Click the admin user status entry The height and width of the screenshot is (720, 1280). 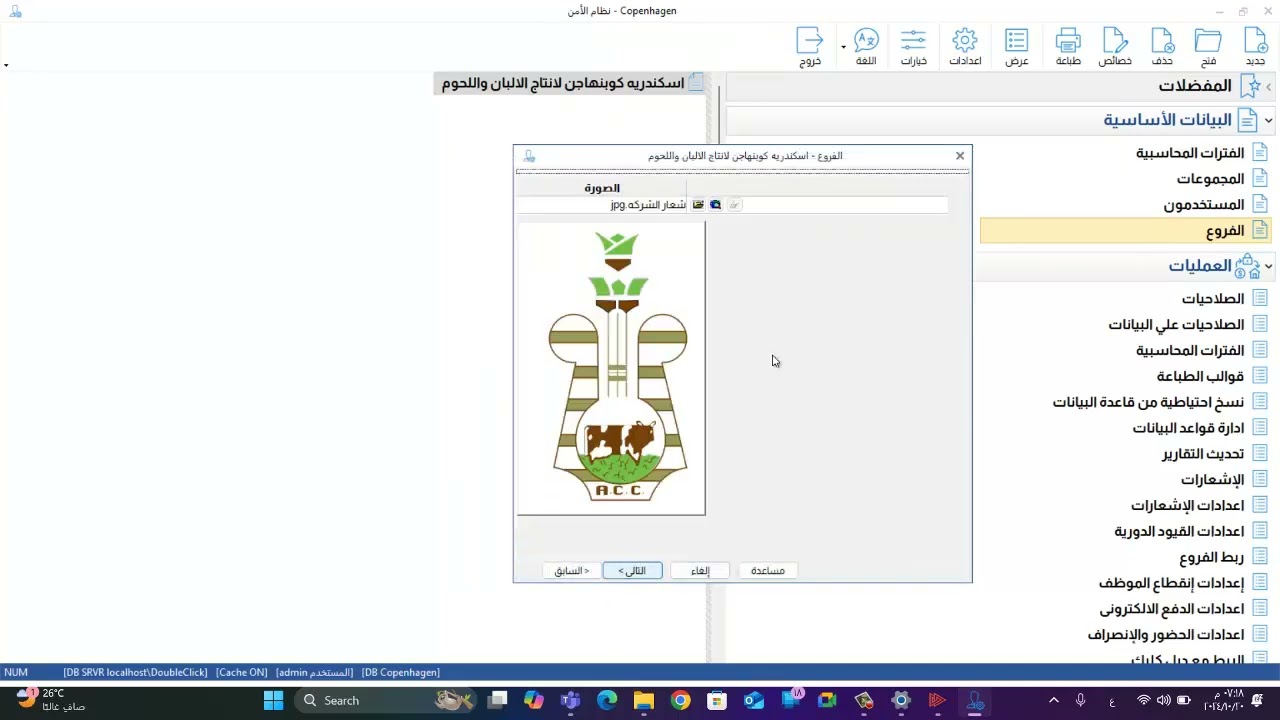(x=314, y=673)
